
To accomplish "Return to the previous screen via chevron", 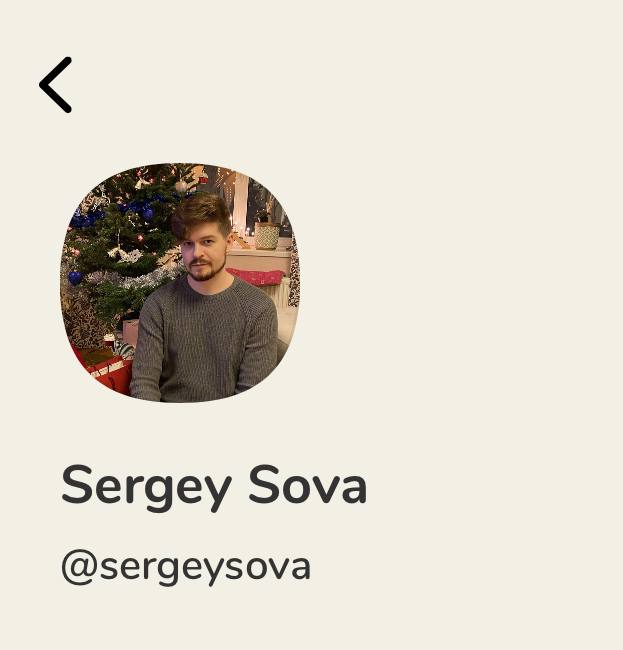I will tap(56, 85).
